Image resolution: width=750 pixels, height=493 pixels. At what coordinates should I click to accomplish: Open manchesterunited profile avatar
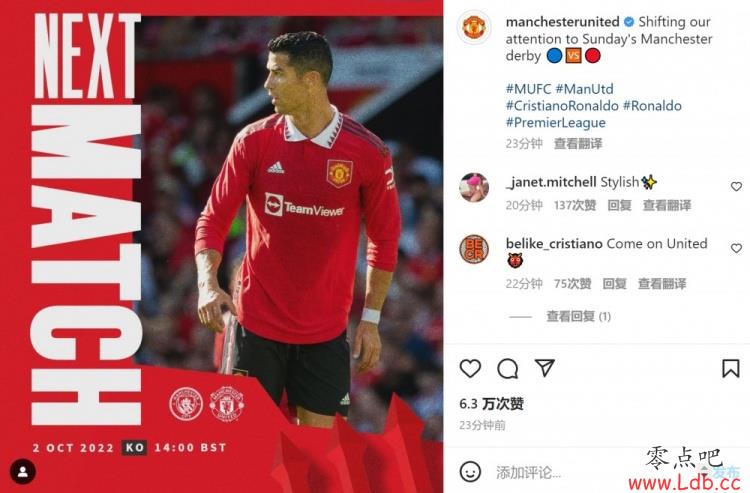474,27
